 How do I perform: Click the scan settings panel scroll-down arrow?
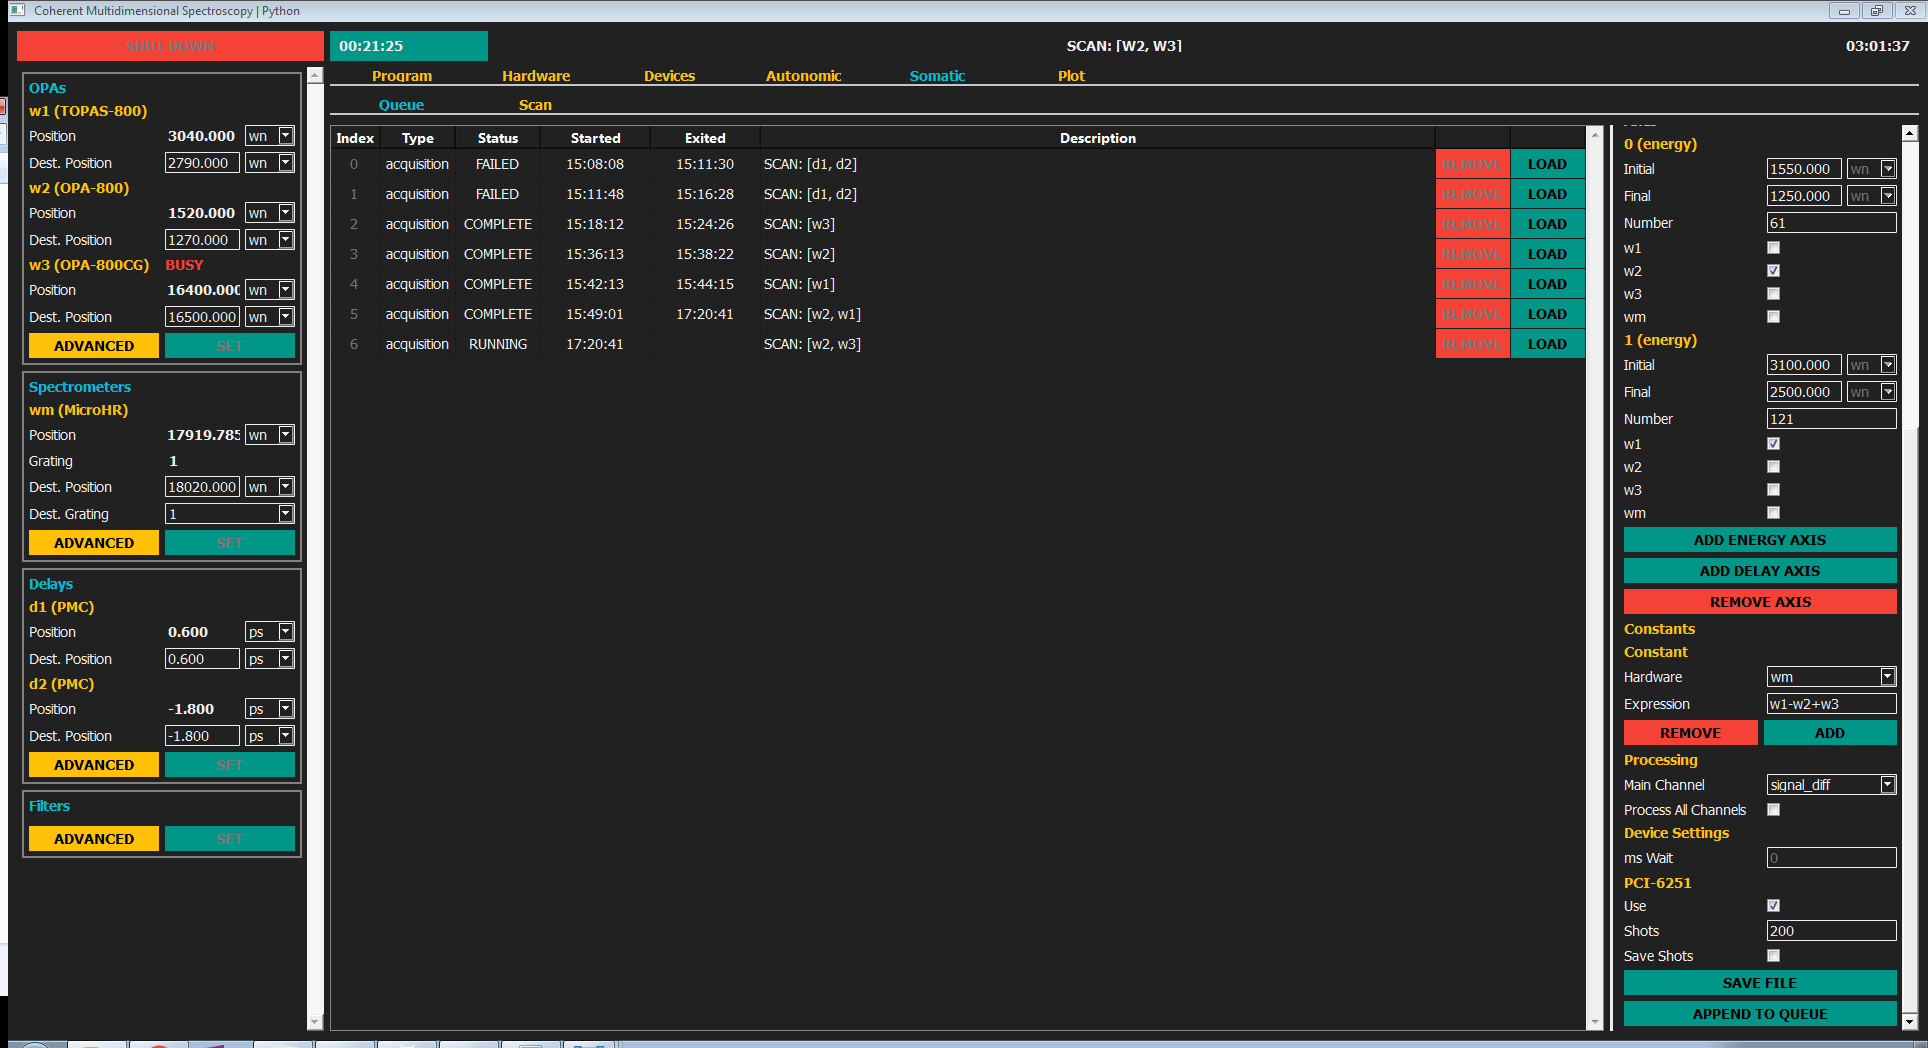1909,1021
